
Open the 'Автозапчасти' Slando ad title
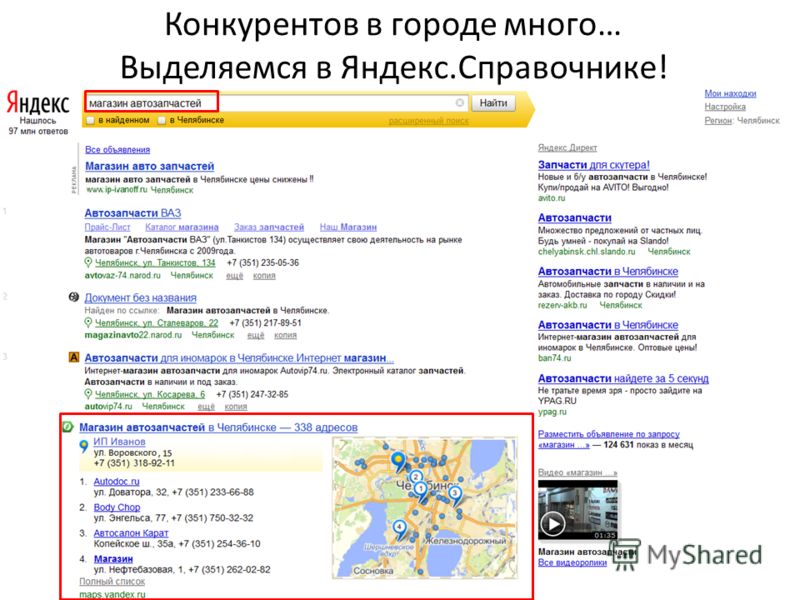pos(575,218)
